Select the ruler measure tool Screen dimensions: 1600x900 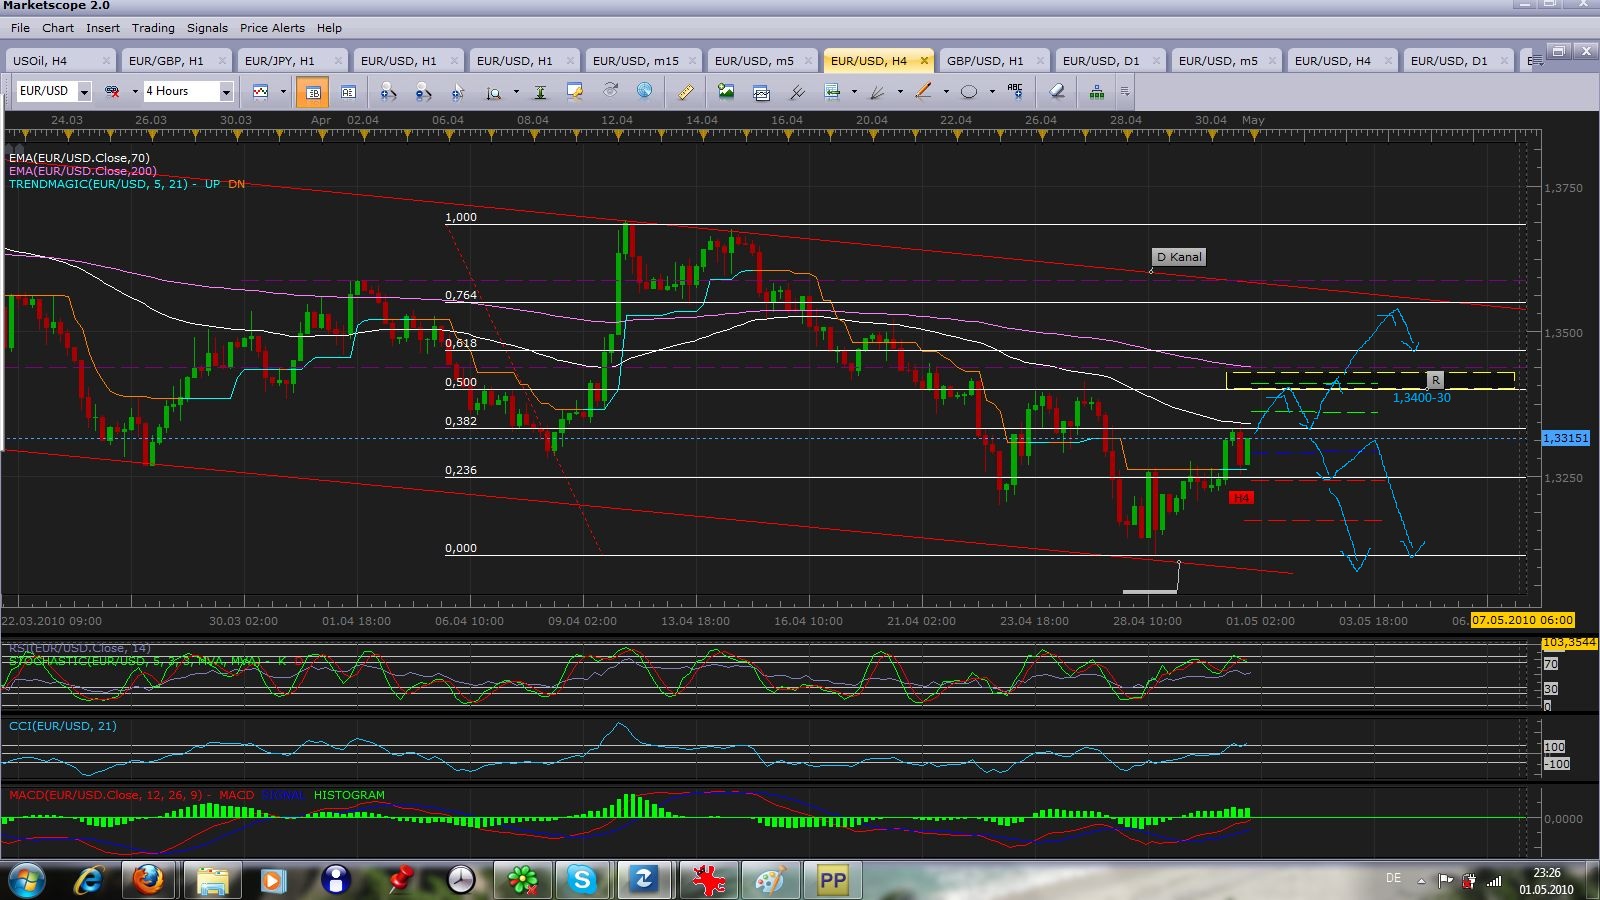686,92
